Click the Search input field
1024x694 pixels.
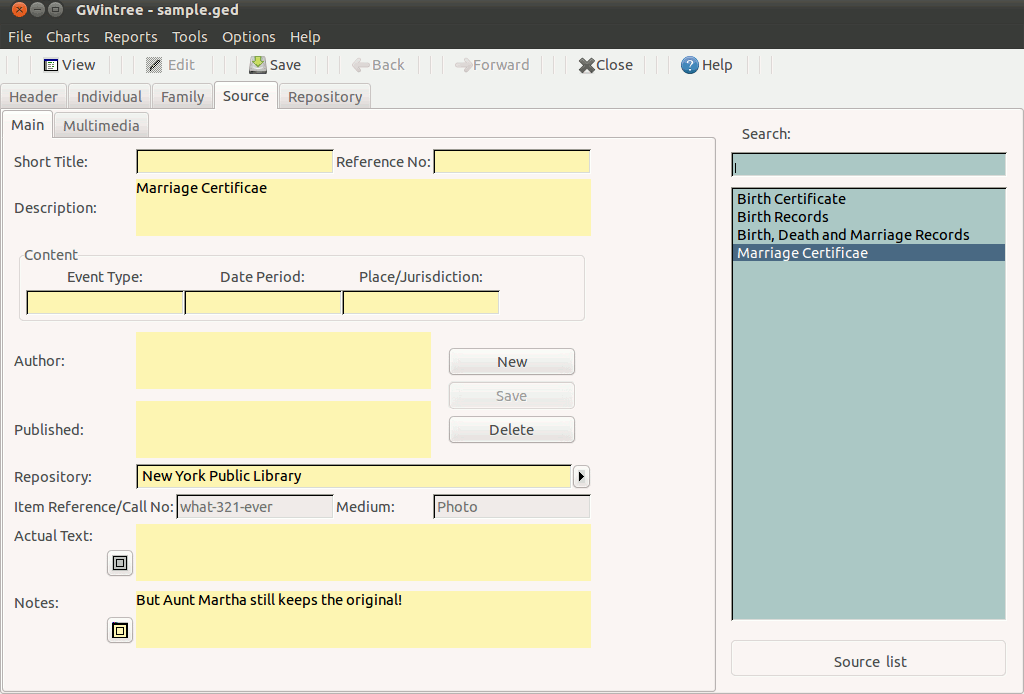tap(869, 165)
